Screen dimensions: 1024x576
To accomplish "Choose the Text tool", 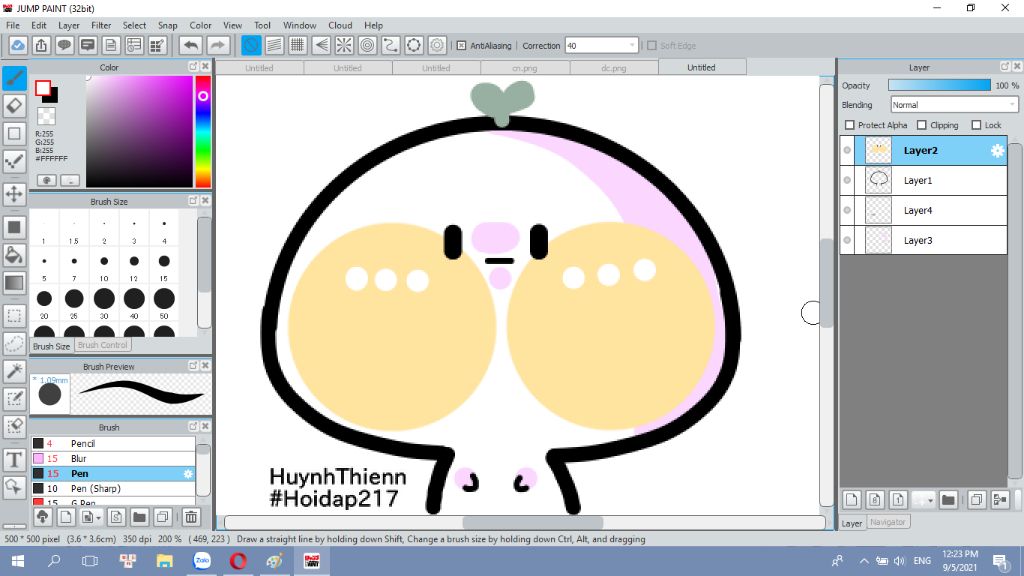I will click(14, 459).
